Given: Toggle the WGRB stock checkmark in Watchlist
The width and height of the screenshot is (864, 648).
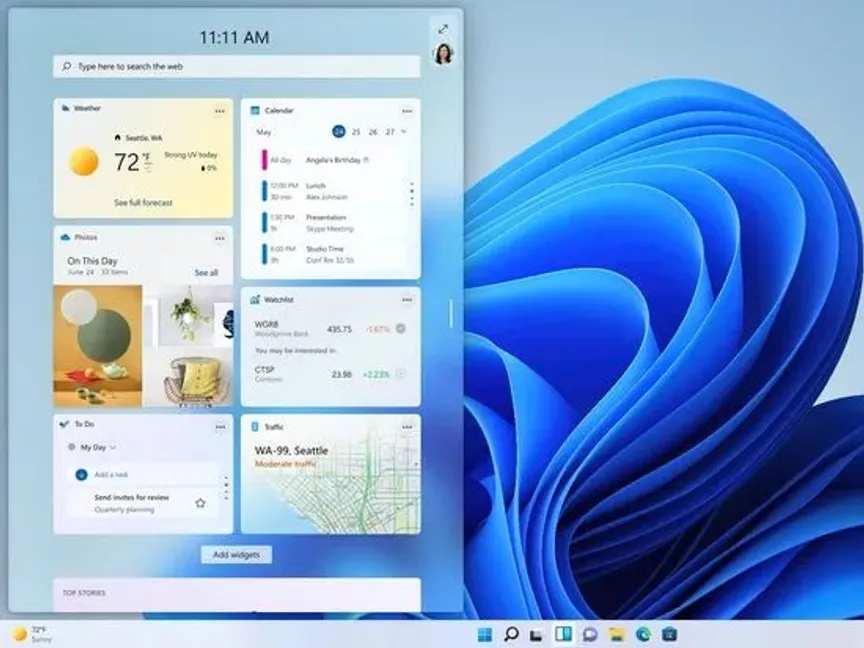Looking at the screenshot, I should point(400,328).
